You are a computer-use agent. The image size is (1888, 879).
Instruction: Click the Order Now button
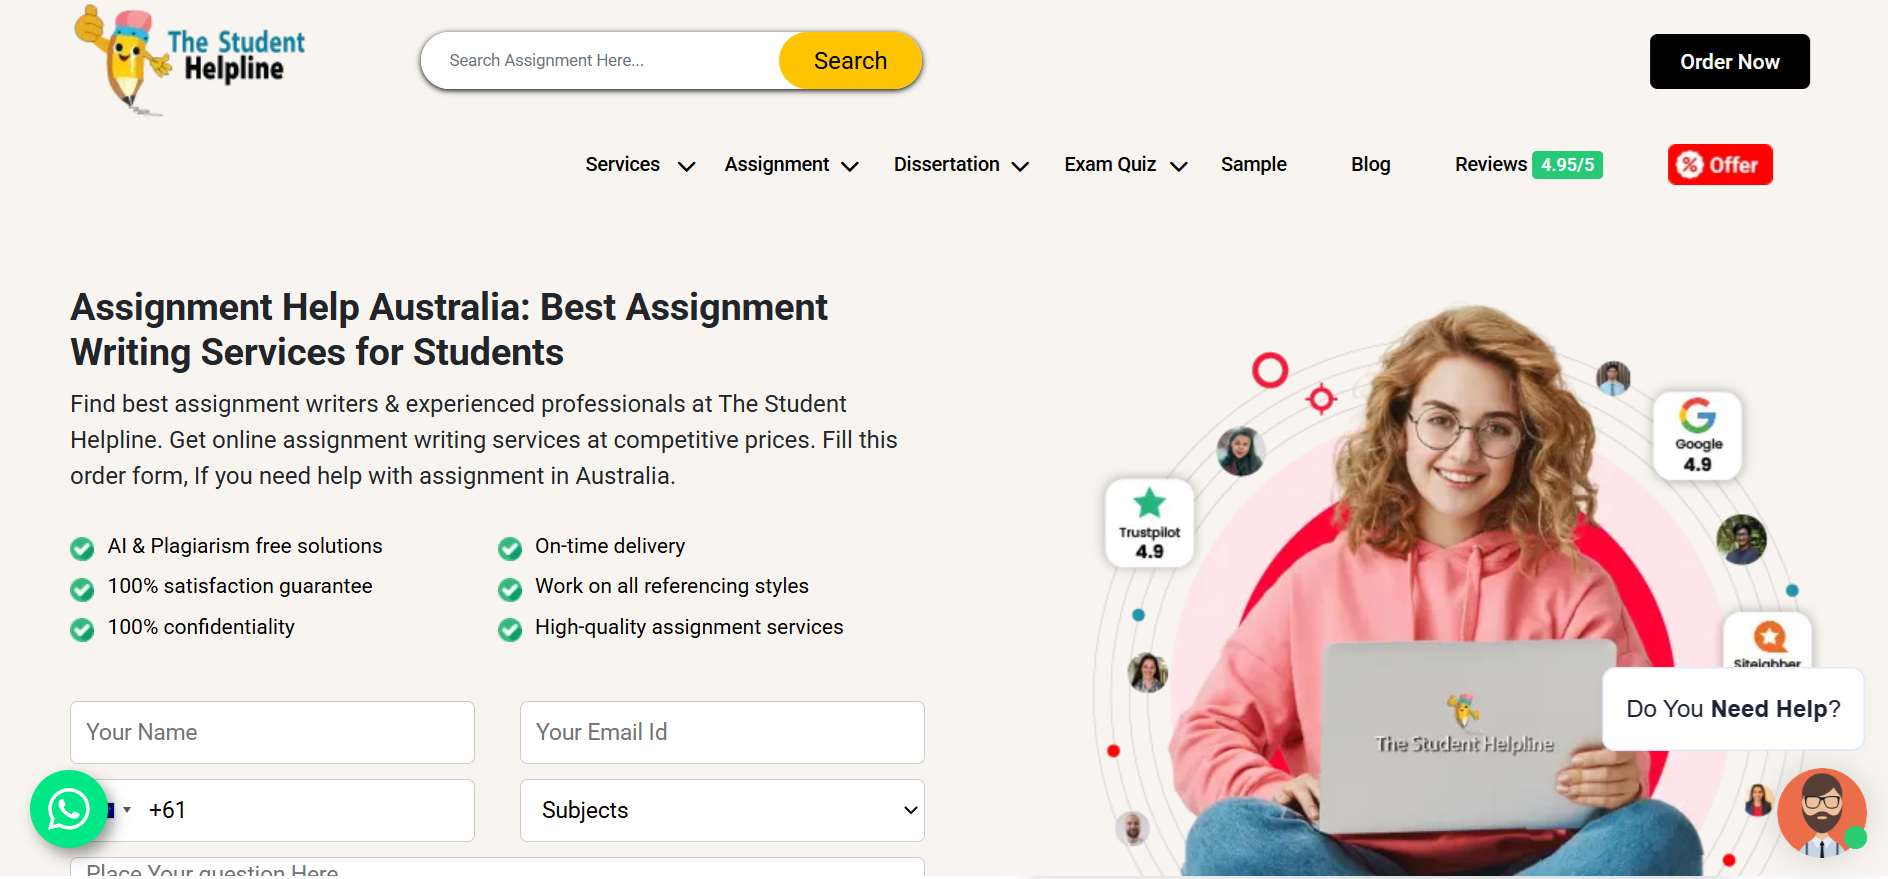pos(1729,61)
